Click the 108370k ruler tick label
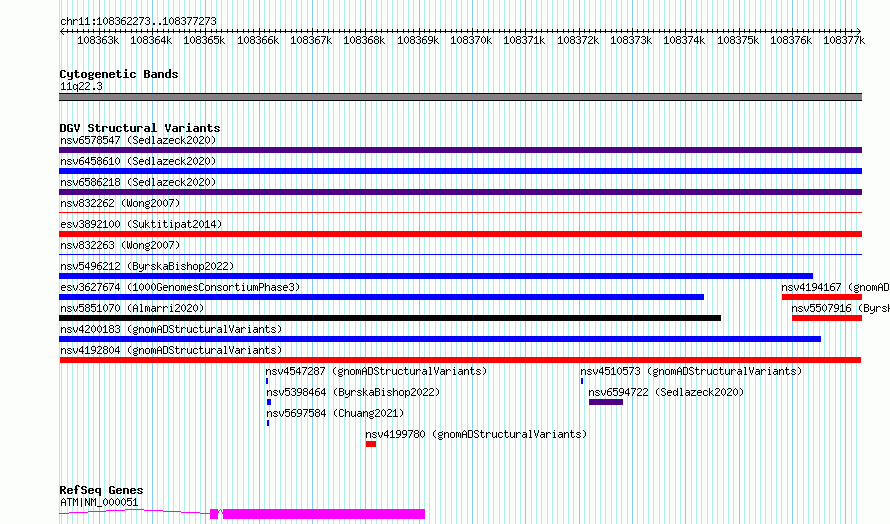Image resolution: width=890 pixels, height=524 pixels. tap(471, 40)
